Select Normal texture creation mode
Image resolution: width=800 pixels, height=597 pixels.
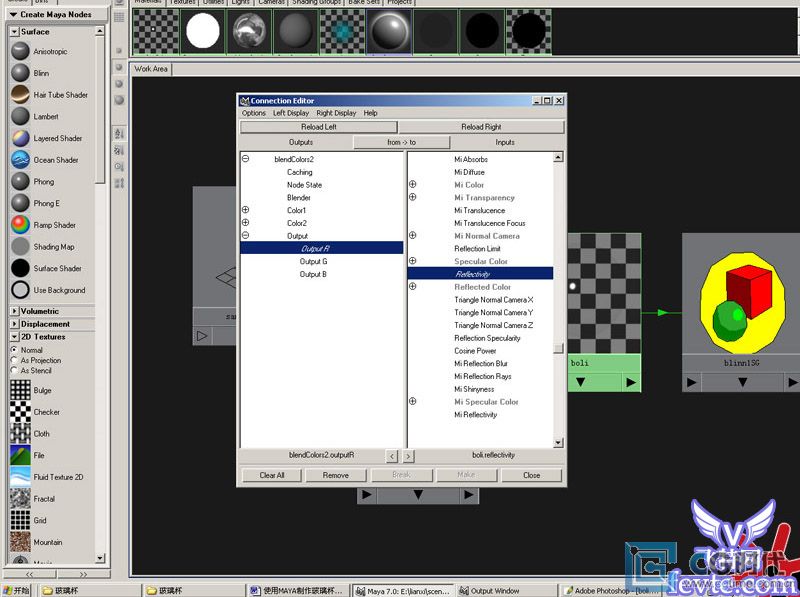click(14, 350)
